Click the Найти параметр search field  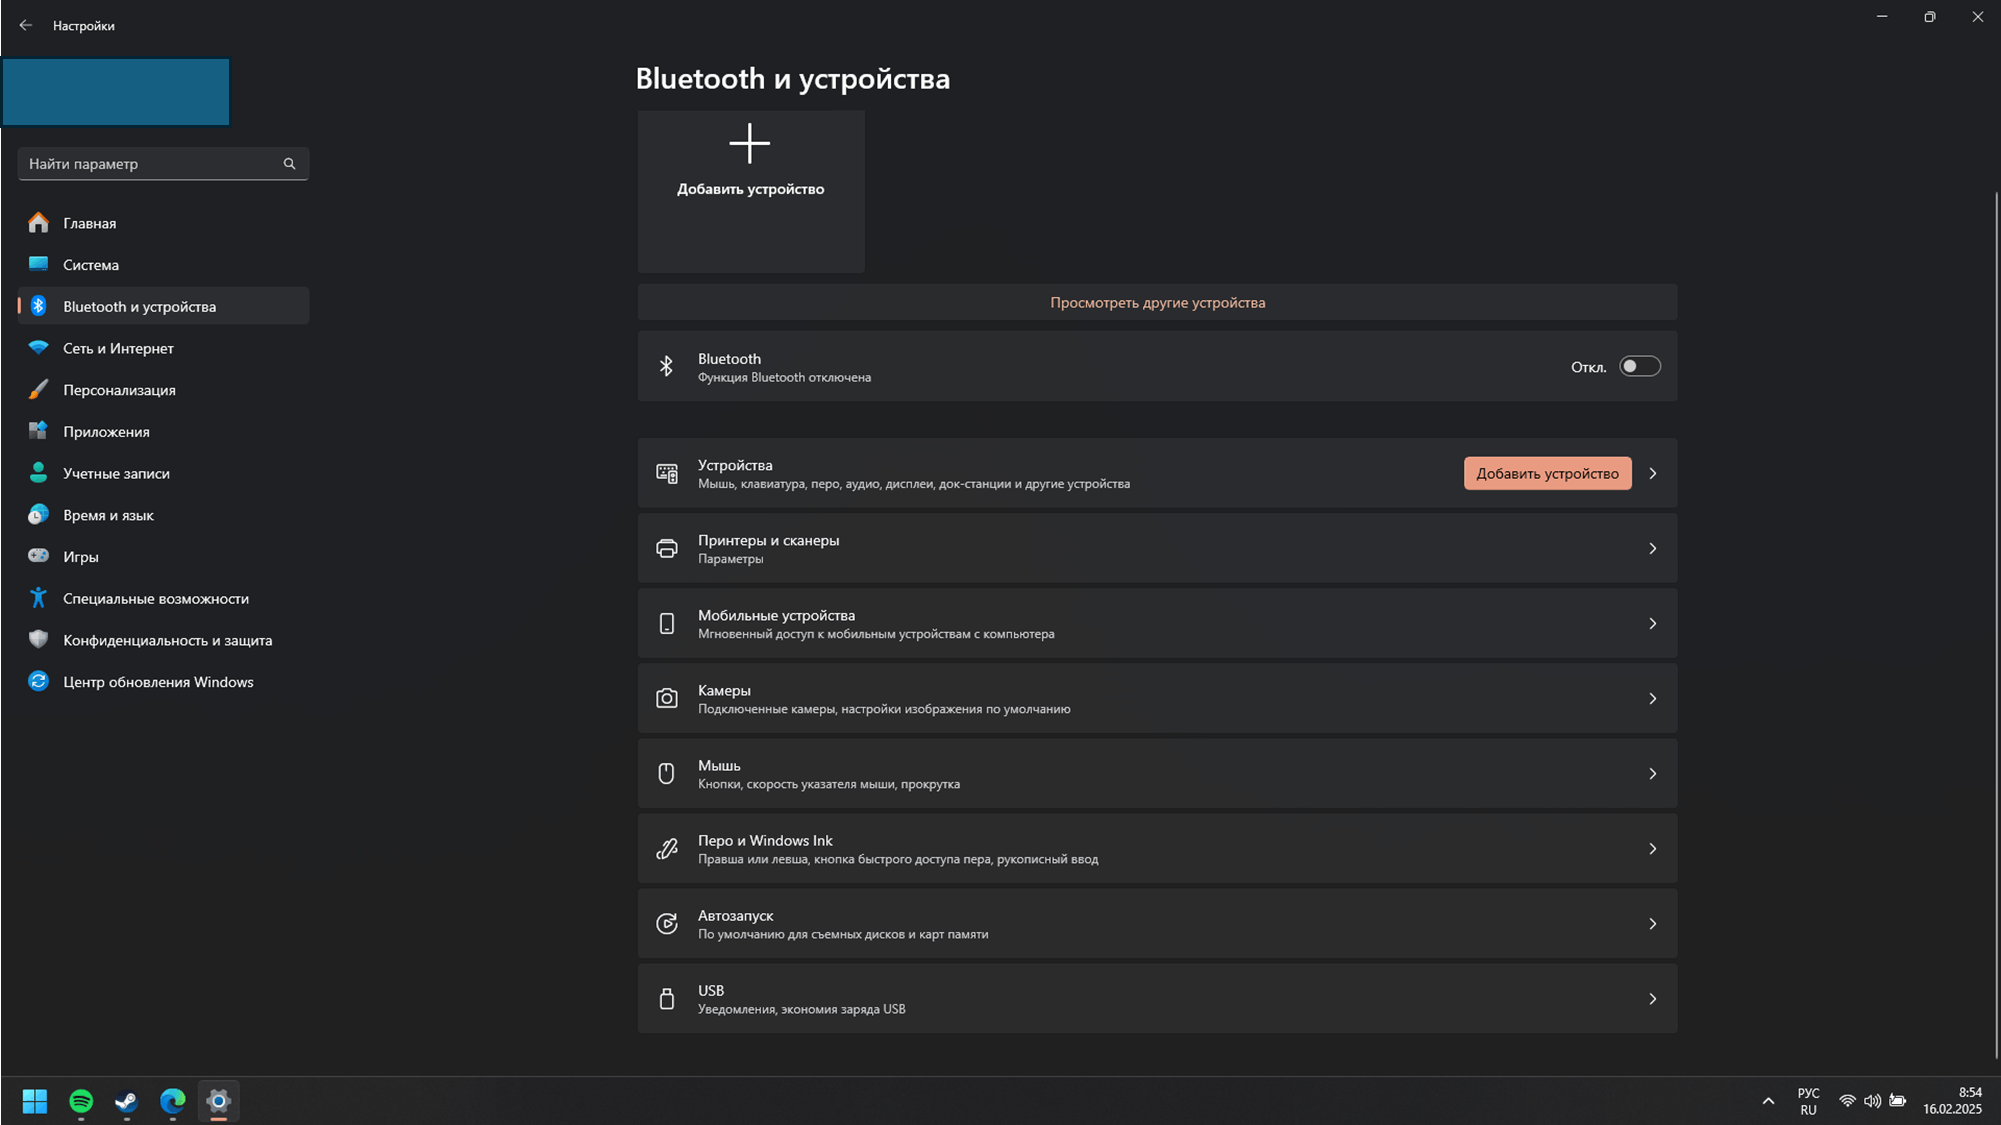163,163
